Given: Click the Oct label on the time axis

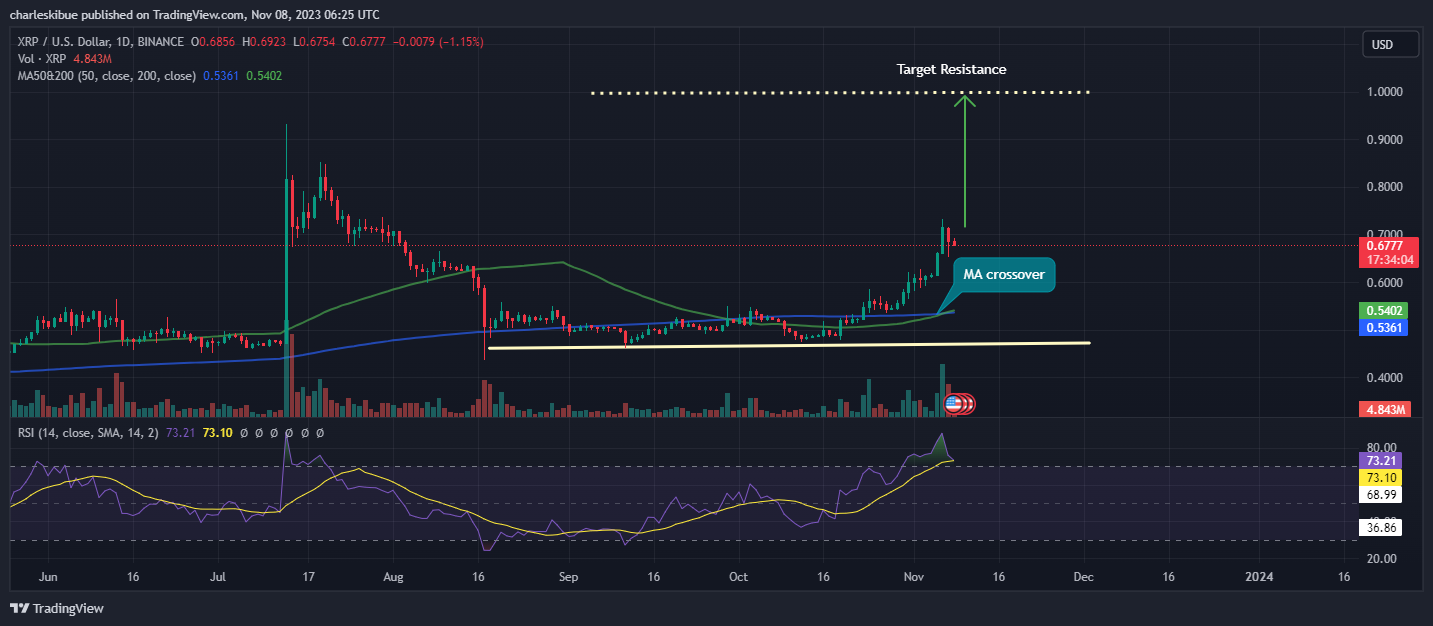Looking at the screenshot, I should pyautogui.click(x=738, y=577).
